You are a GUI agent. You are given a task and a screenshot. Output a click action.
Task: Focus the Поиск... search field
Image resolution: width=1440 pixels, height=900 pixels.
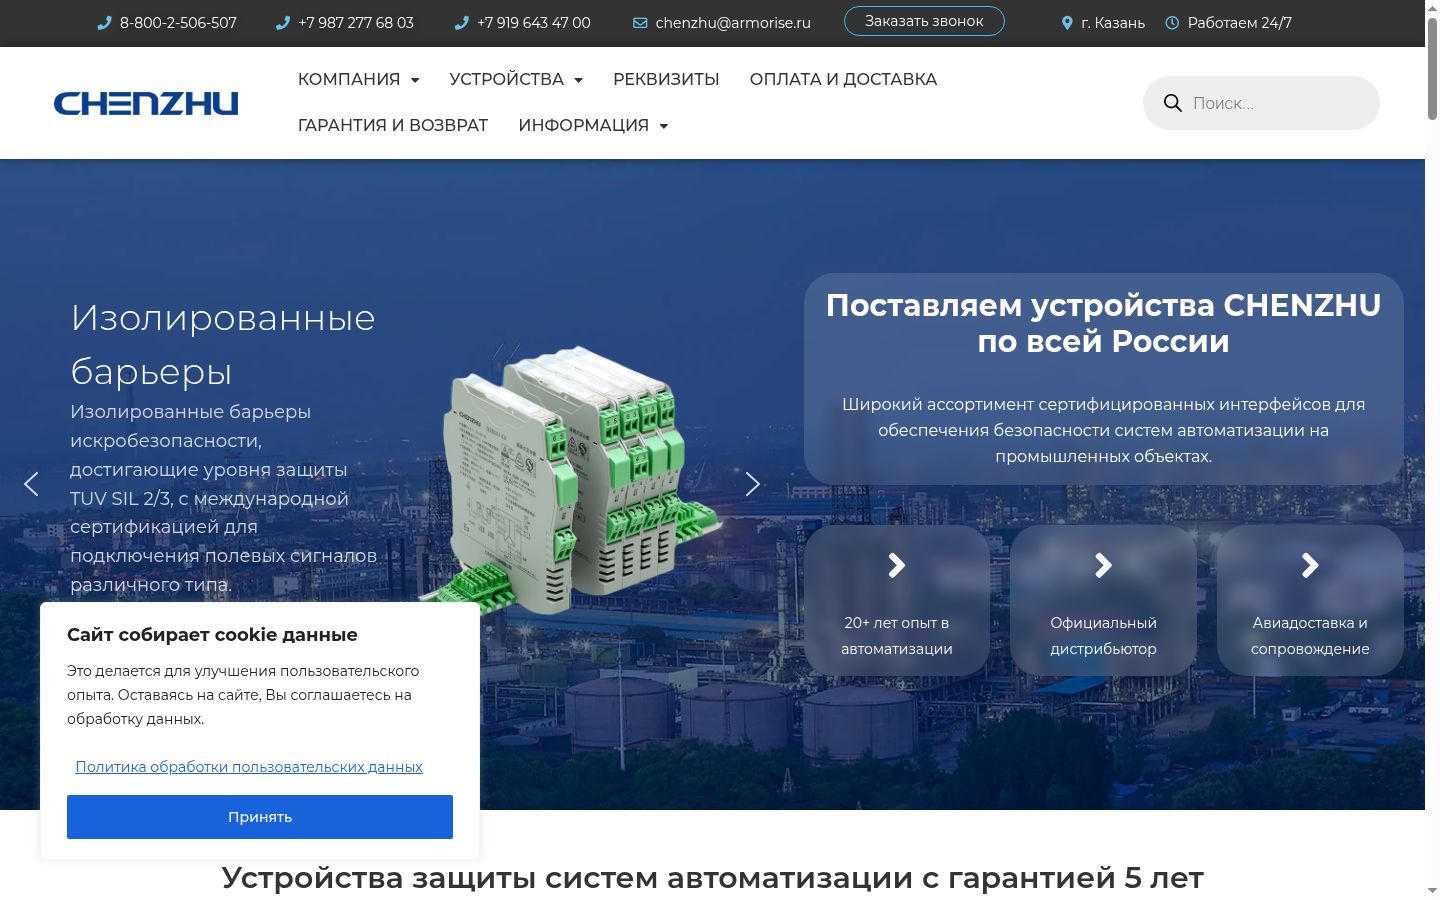click(1261, 103)
